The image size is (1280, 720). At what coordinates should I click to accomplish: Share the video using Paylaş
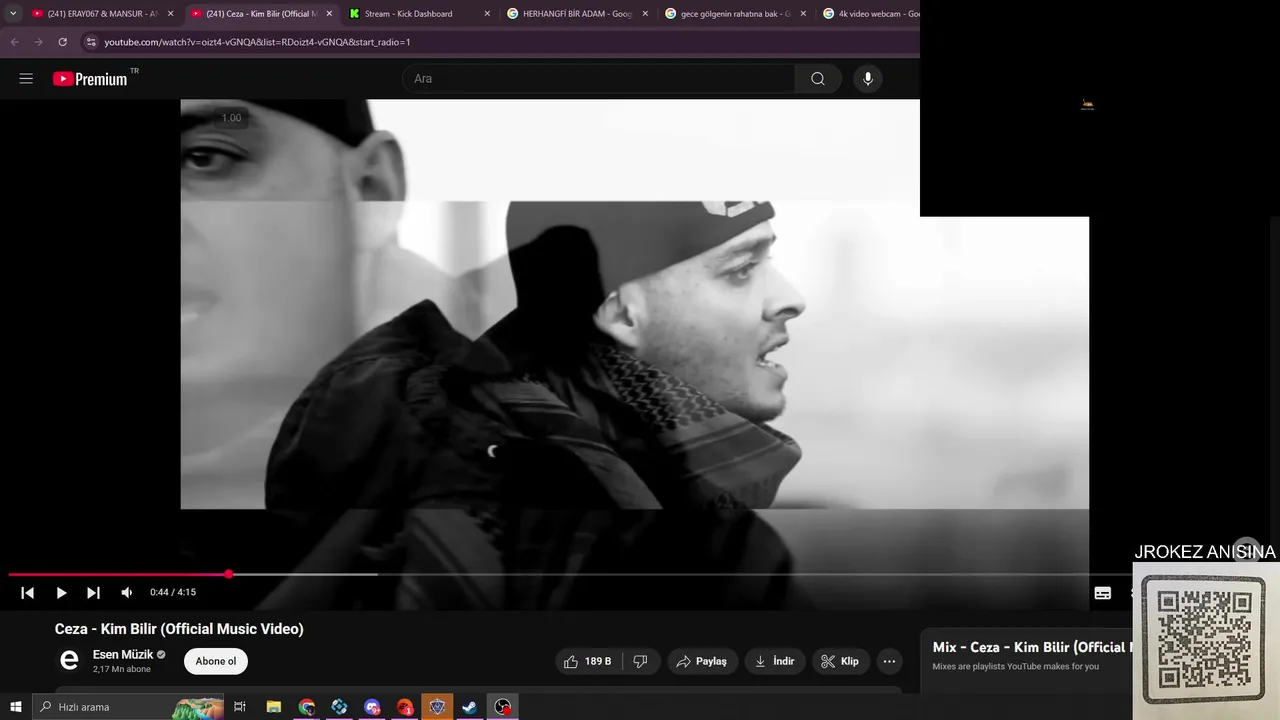[702, 661]
